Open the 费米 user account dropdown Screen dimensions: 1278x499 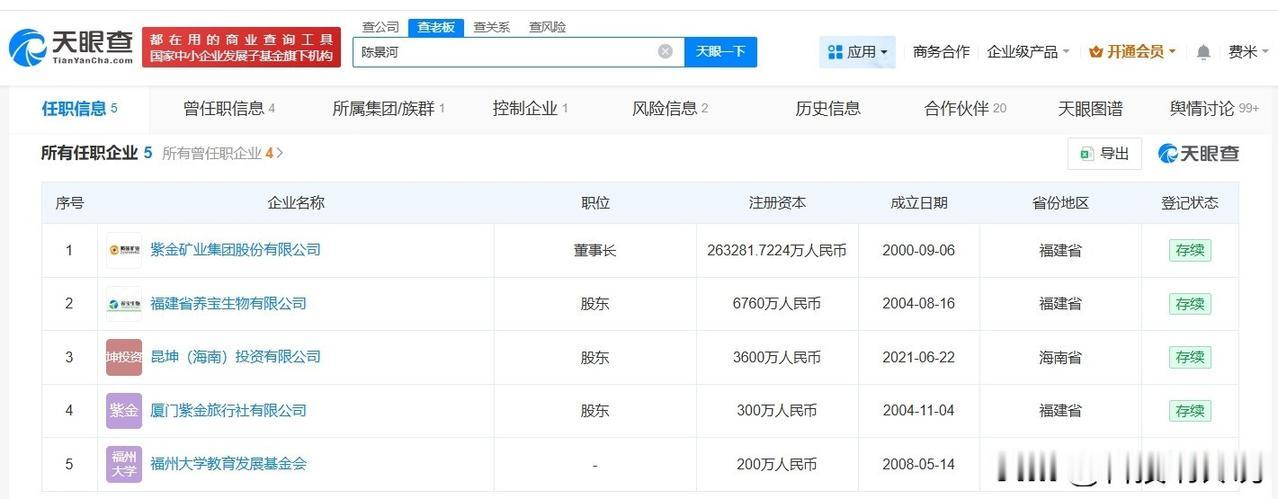coord(1248,52)
